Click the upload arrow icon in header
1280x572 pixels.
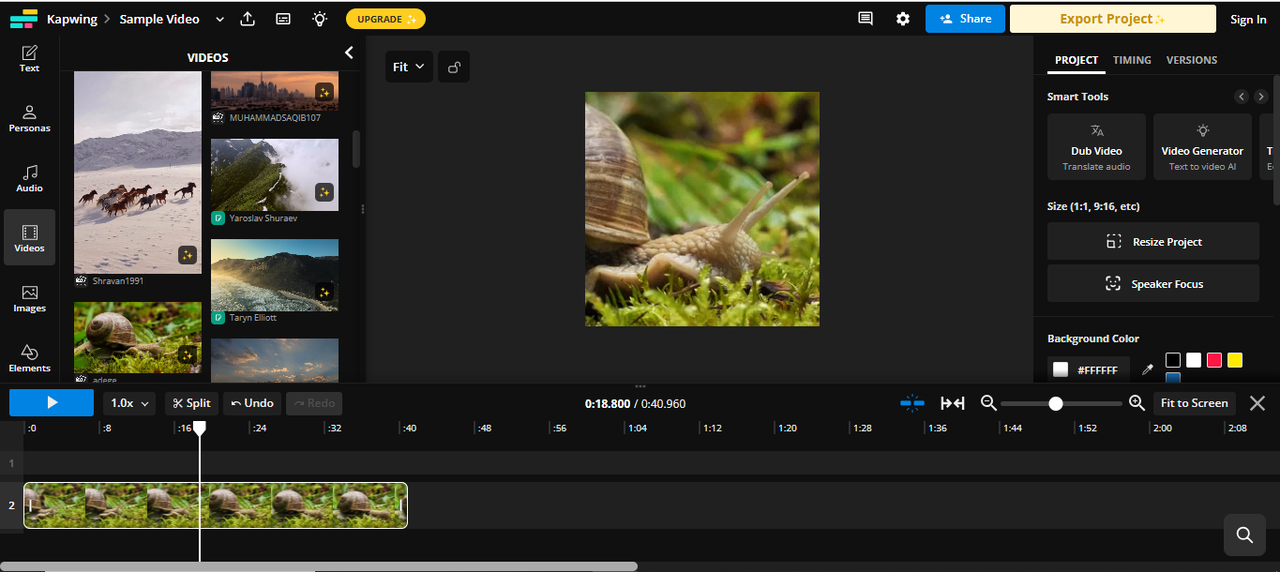247,19
